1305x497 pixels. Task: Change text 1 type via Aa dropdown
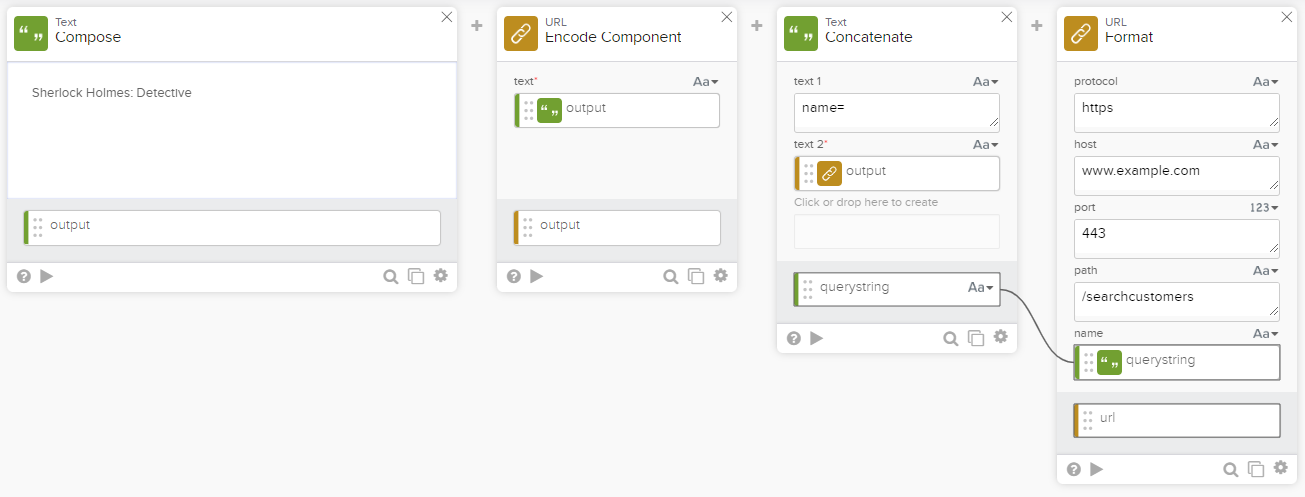[x=985, y=82]
